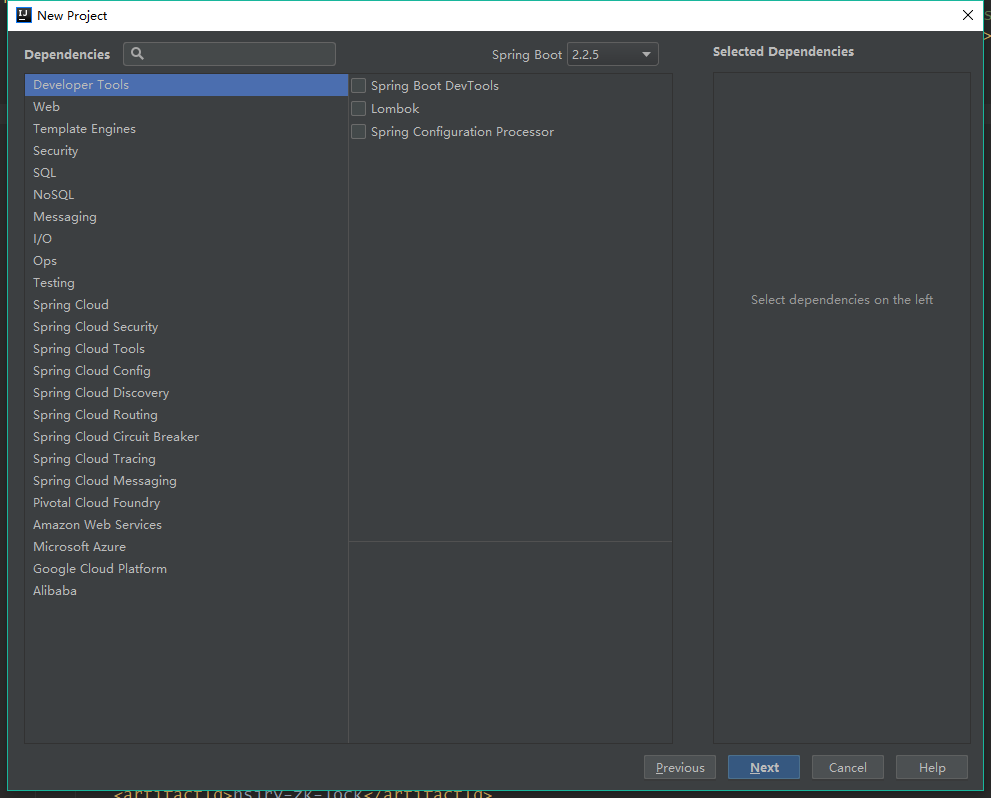This screenshot has height=798, width=991.
Task: Open Pivotal Cloud Foundry category
Action: pyautogui.click(x=186, y=503)
